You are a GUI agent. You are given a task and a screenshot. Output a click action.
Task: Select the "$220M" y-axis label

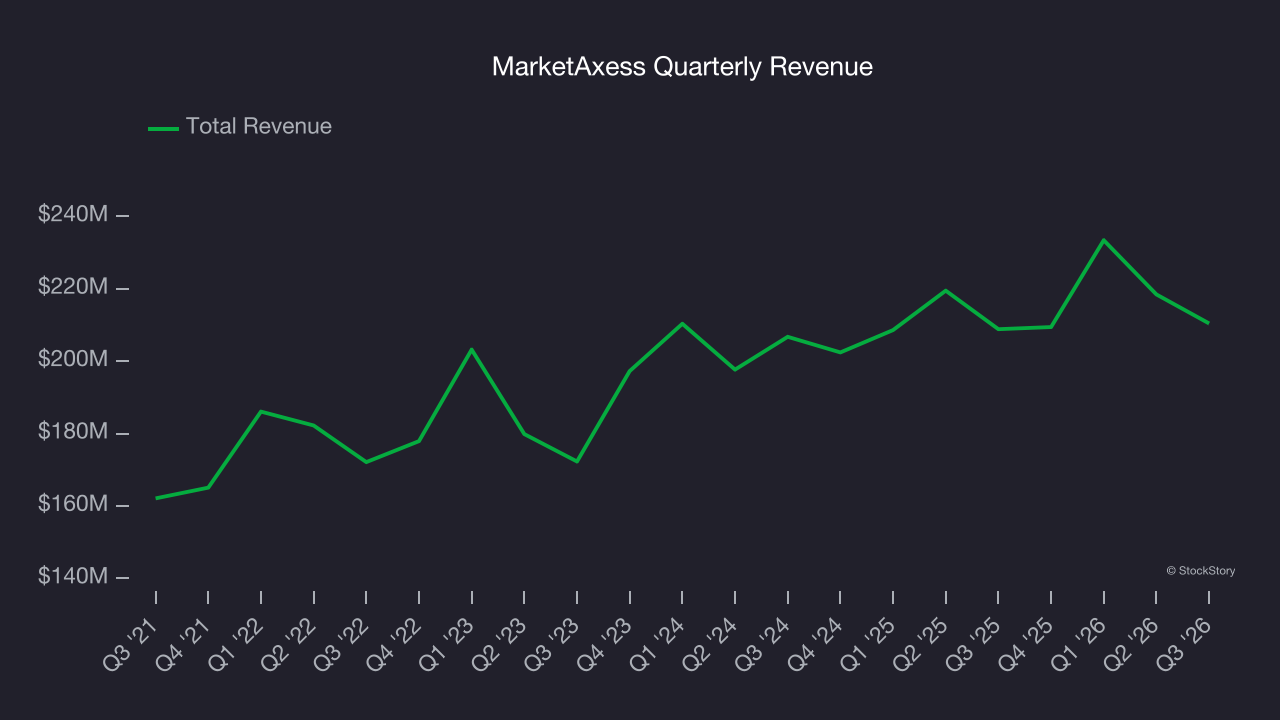73,288
